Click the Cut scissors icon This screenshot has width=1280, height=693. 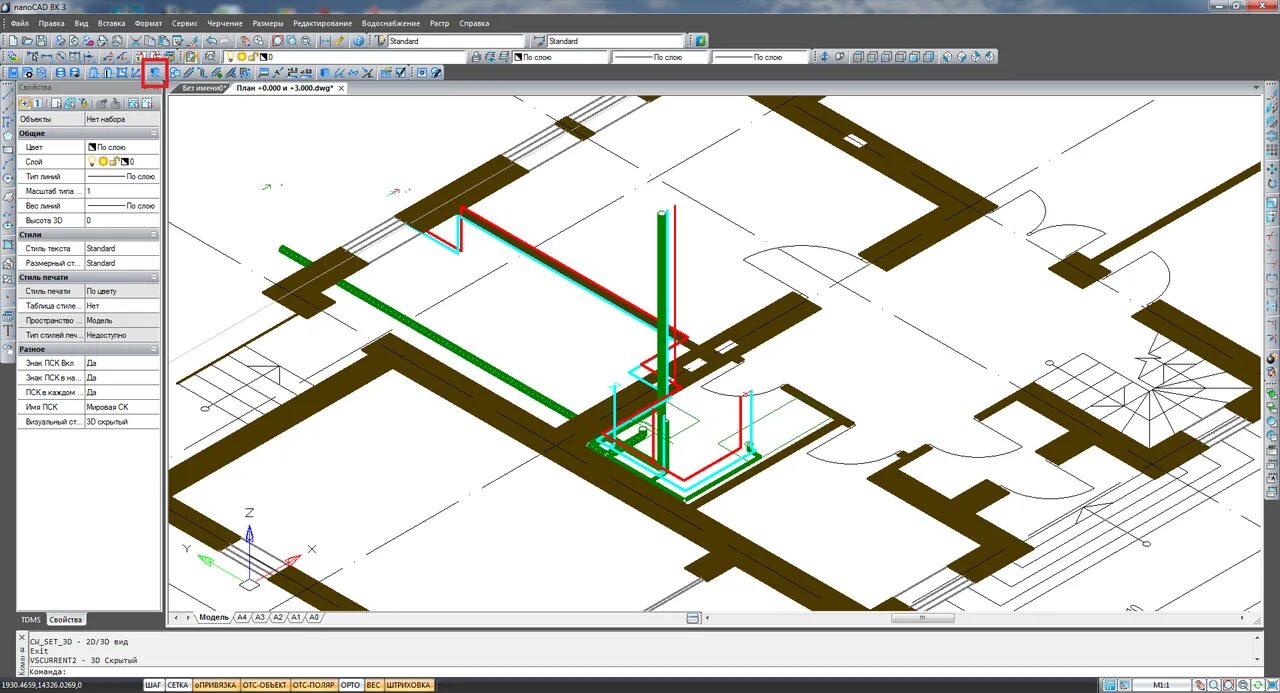[x=135, y=41]
